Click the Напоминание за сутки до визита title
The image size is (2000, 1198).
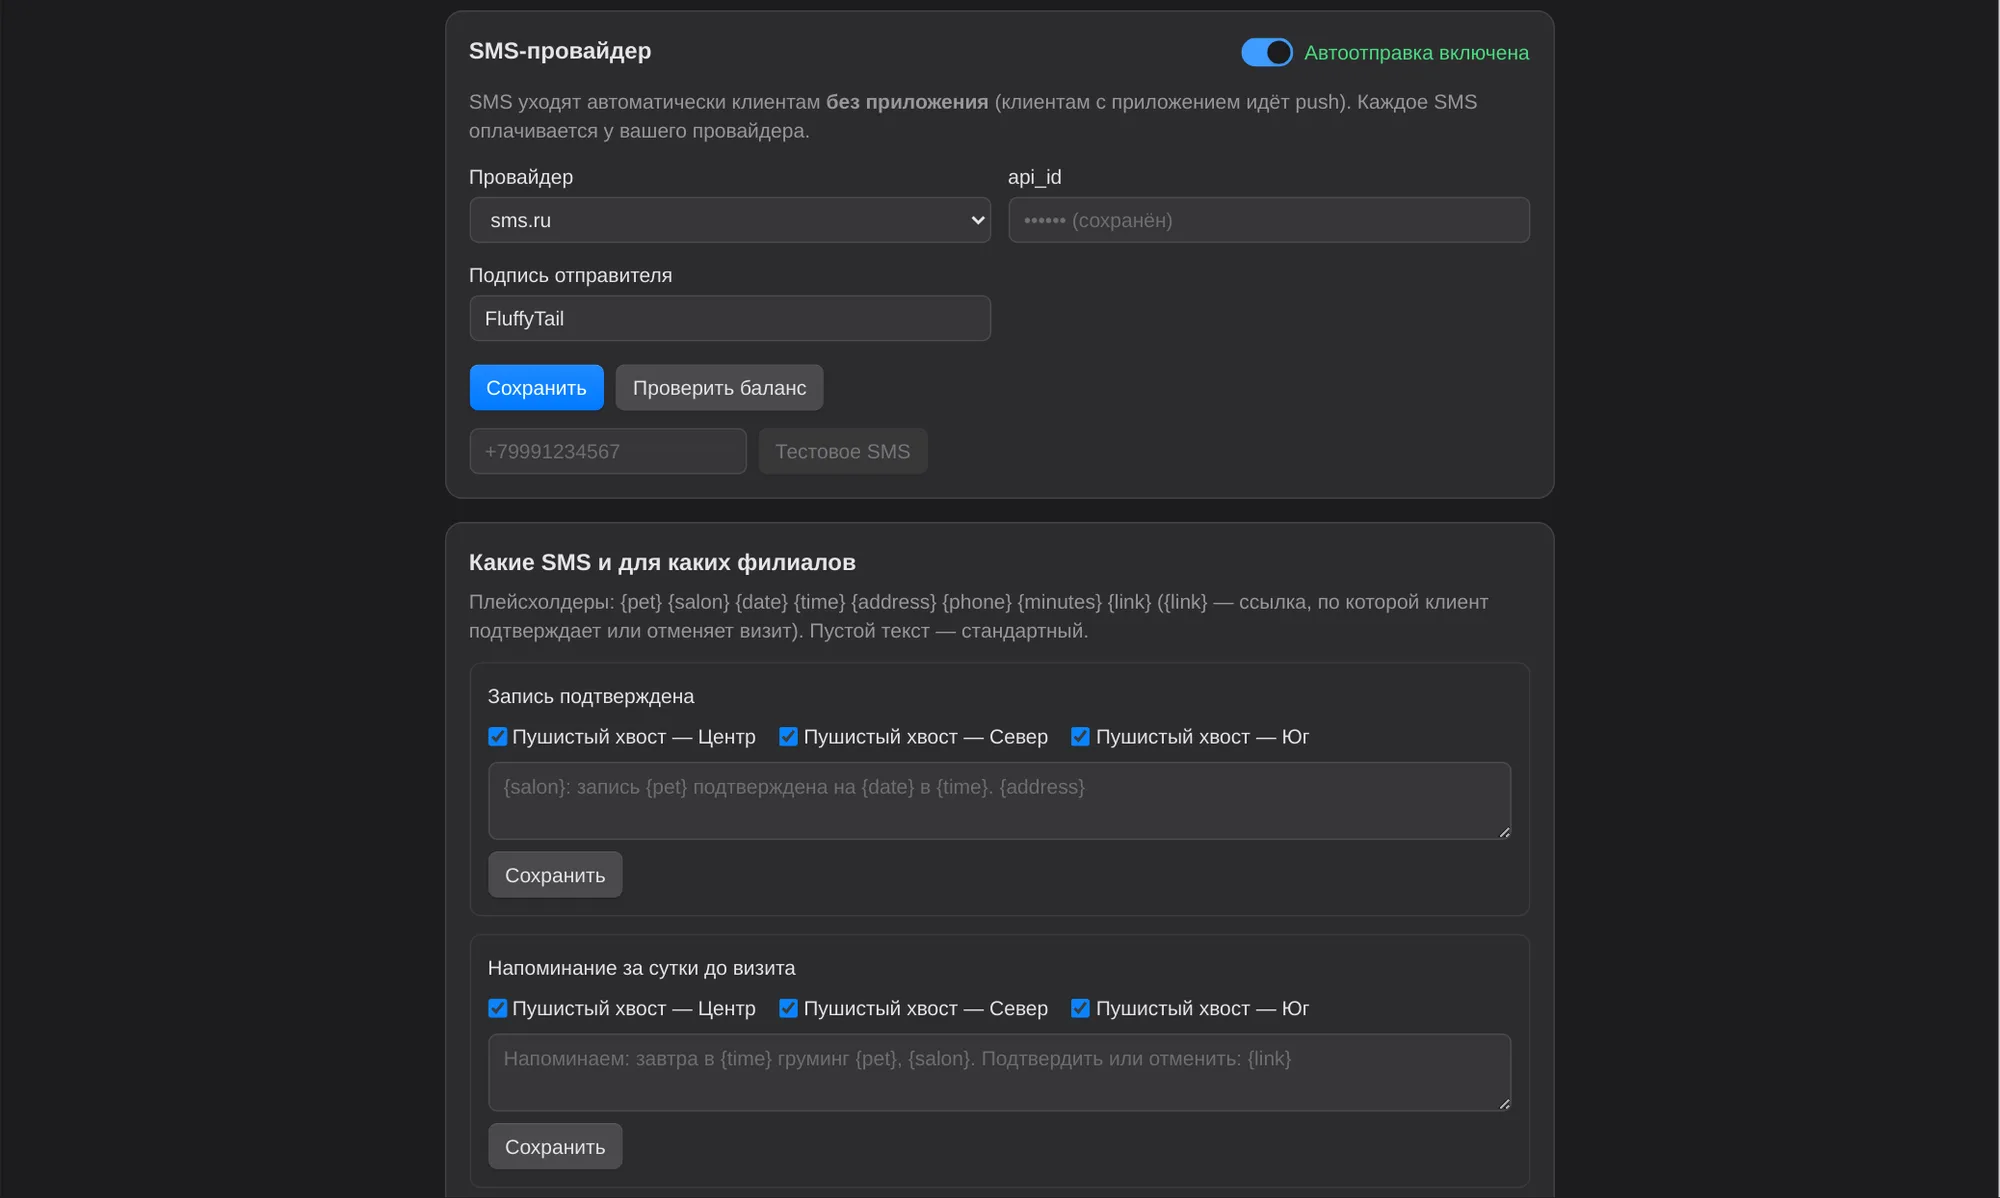click(x=641, y=968)
